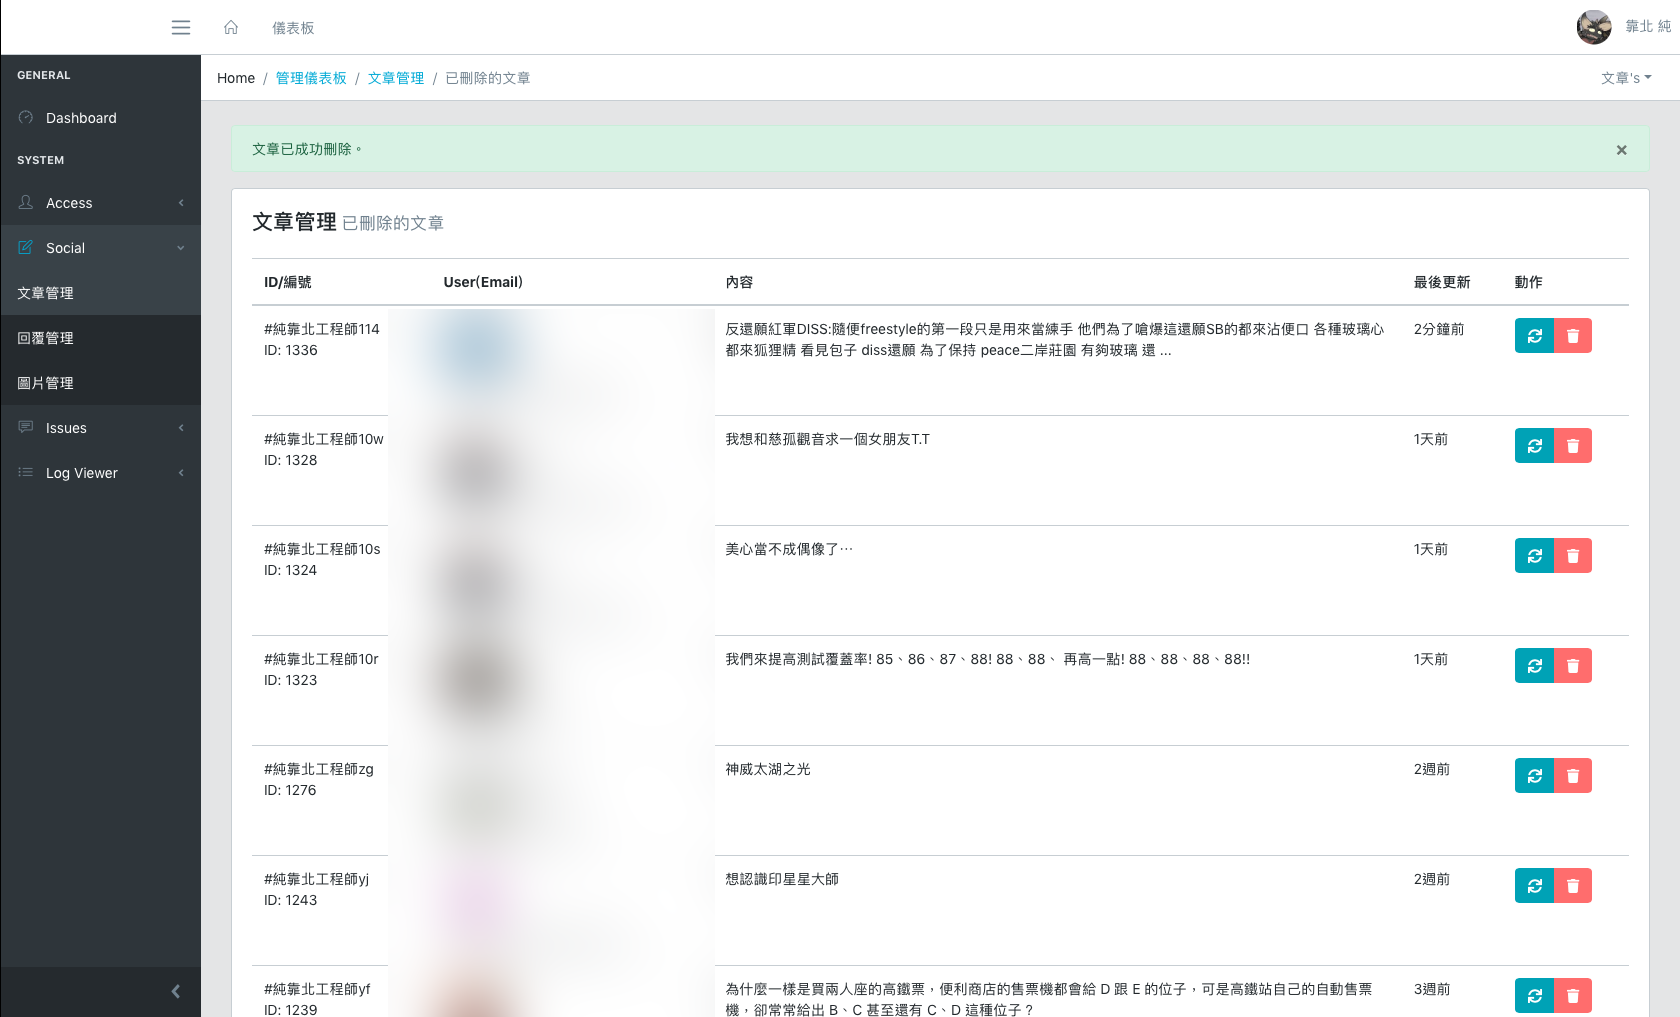
Task: Click the 最後更新 column header
Action: (x=1442, y=282)
